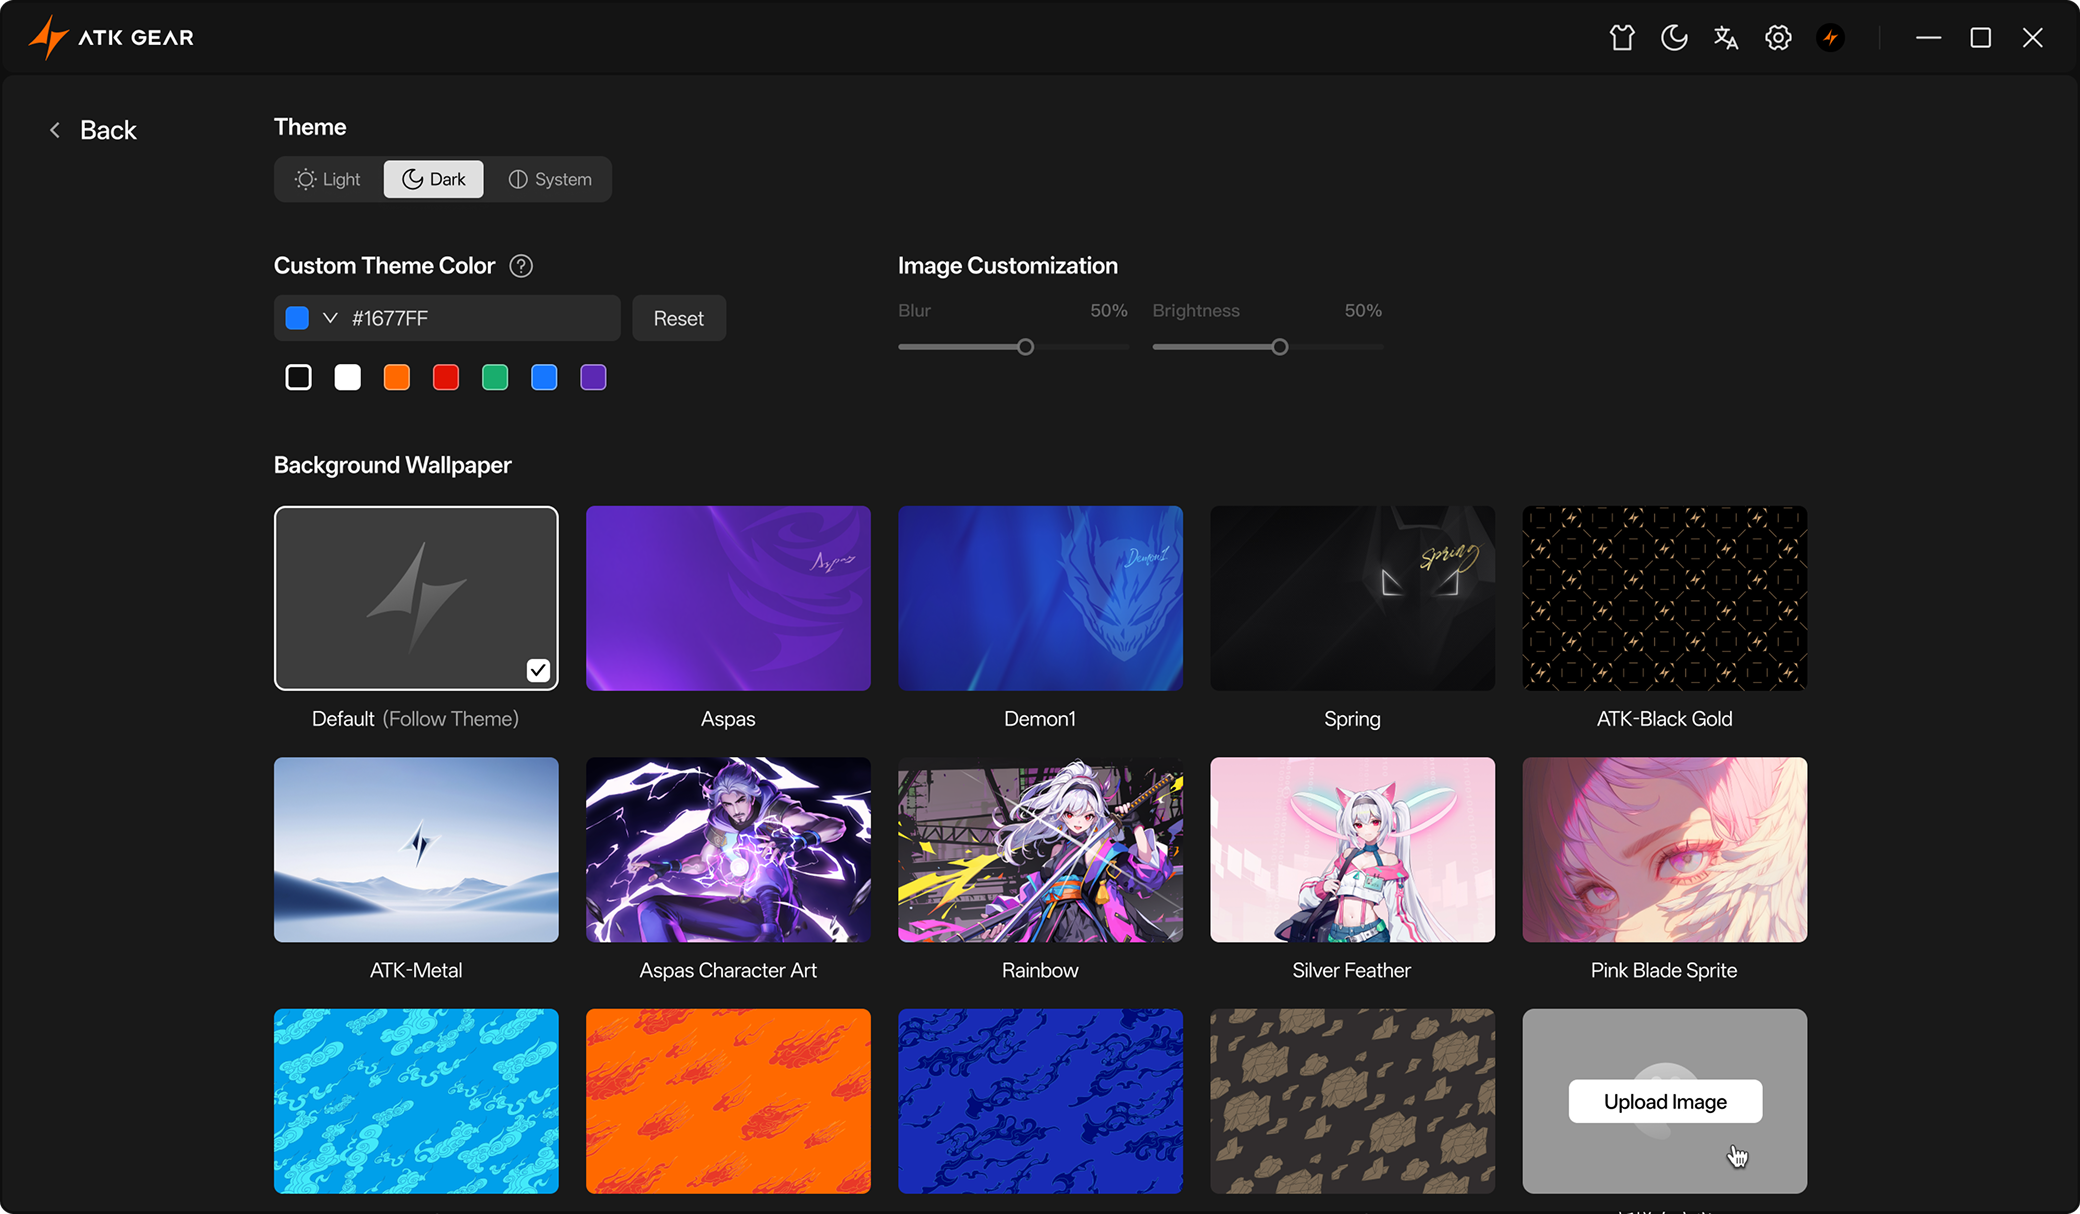Image resolution: width=2080 pixels, height=1214 pixels.
Task: Toggle the checkmark on Default wallpaper
Action: 538,670
